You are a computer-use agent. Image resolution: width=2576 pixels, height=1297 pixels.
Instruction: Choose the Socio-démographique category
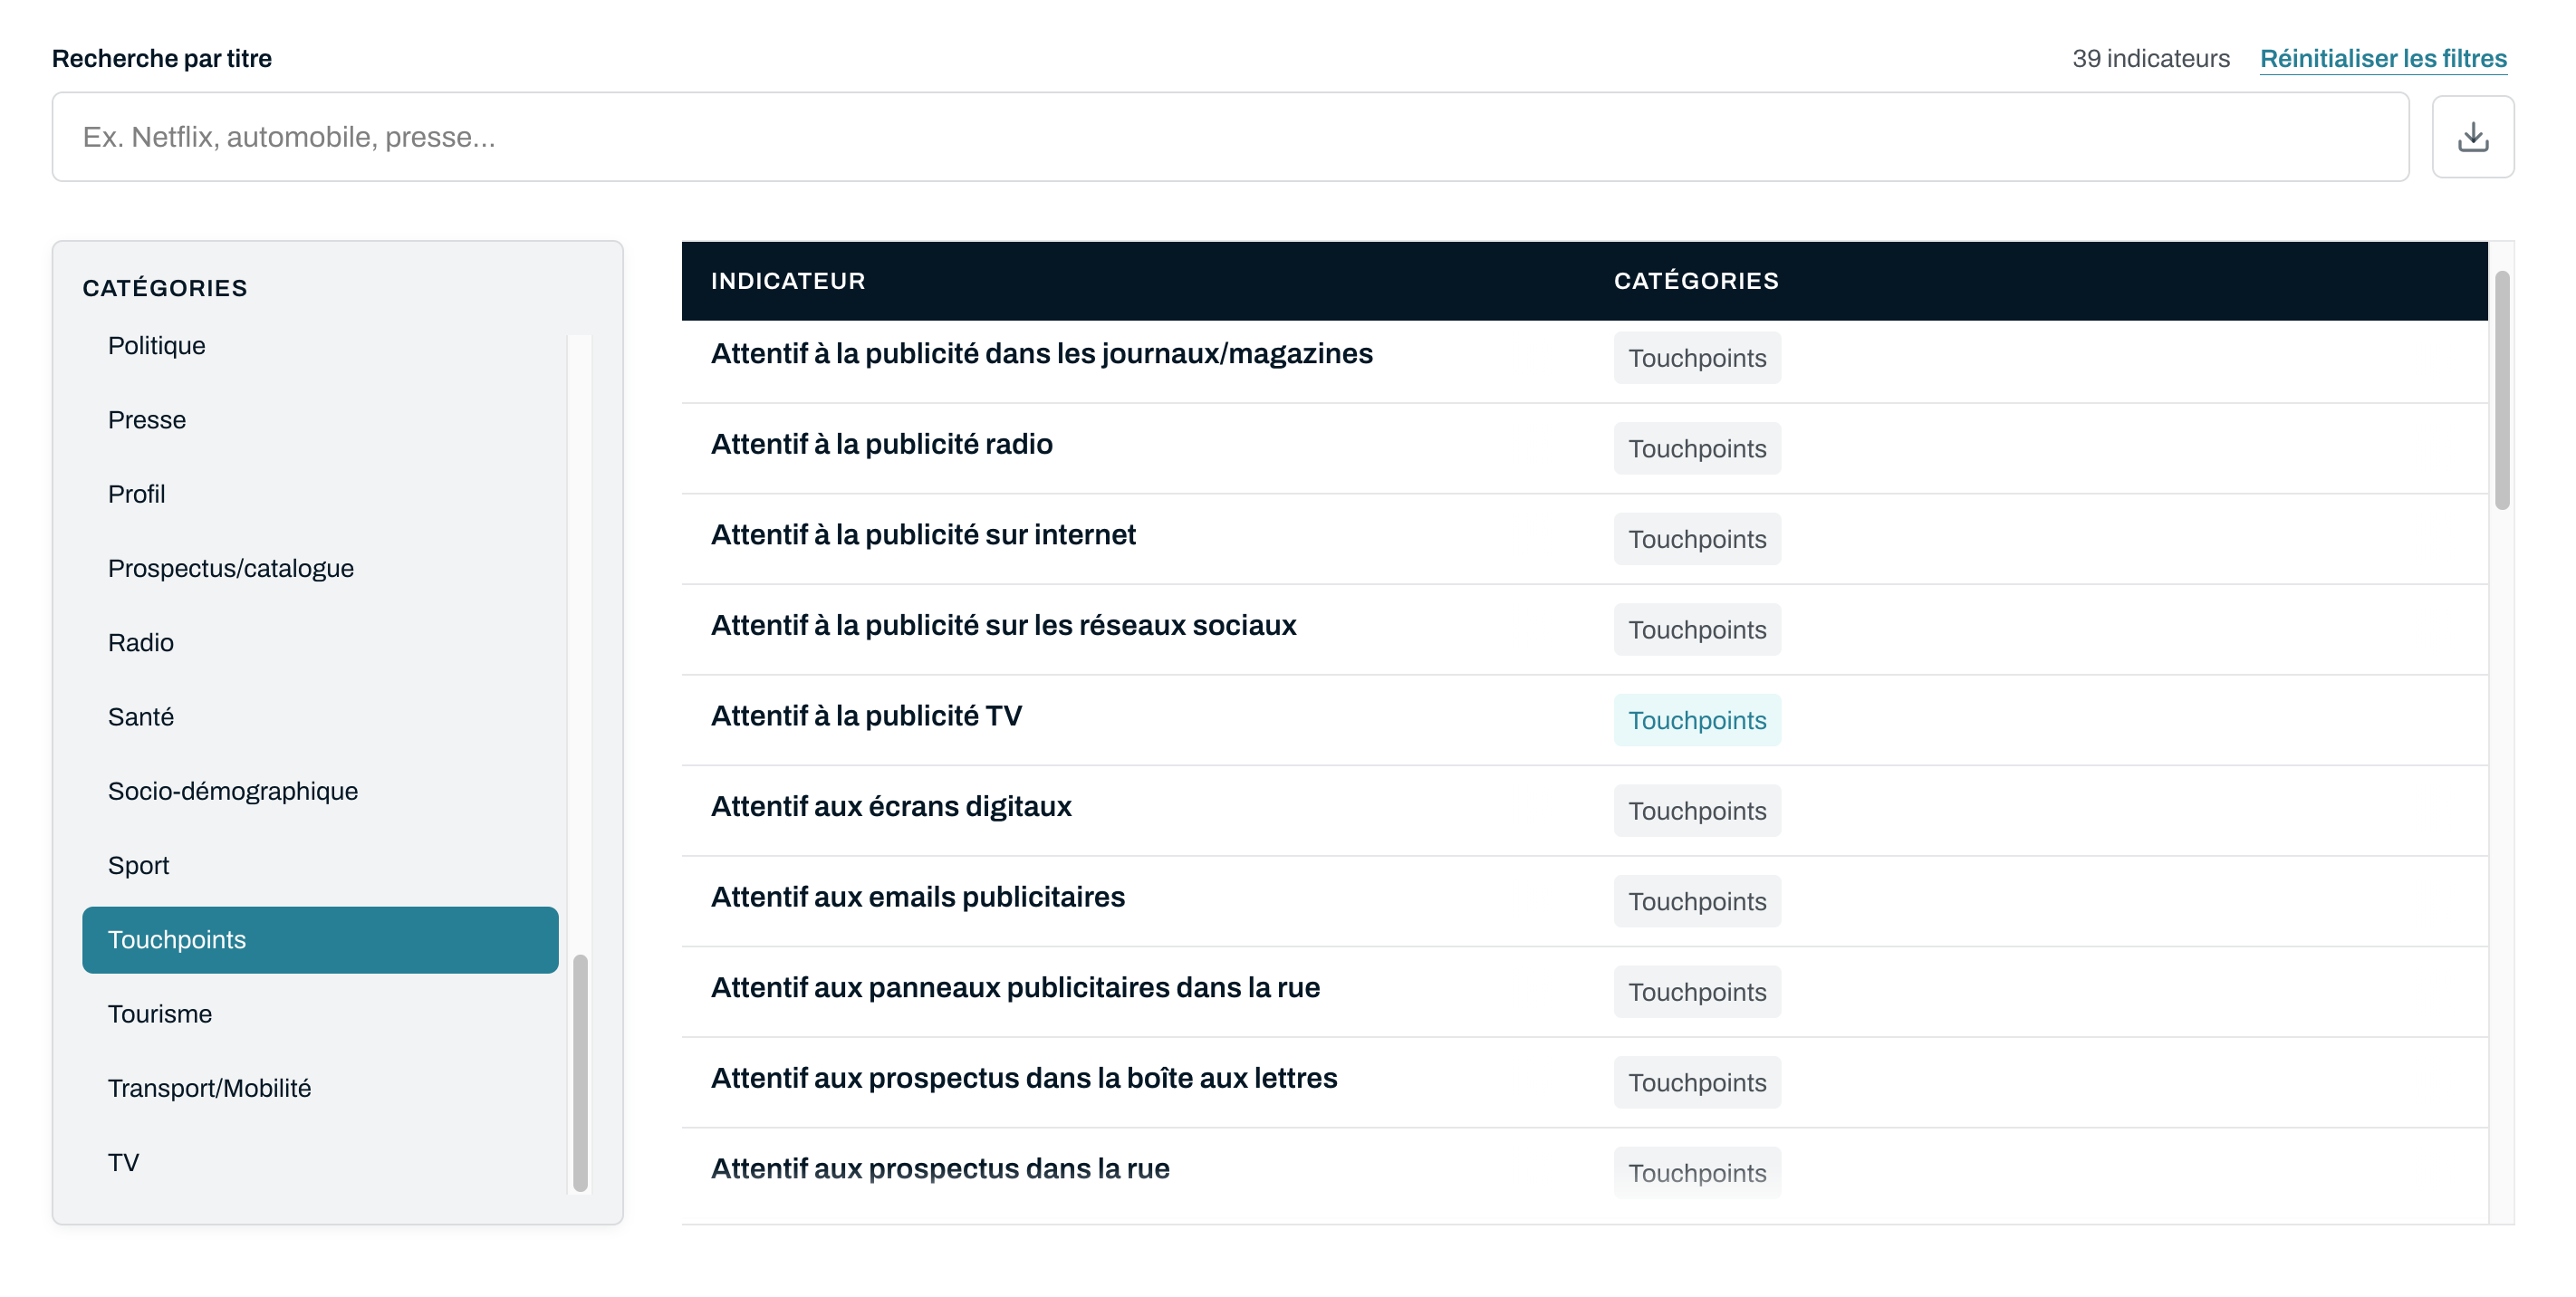(320, 791)
